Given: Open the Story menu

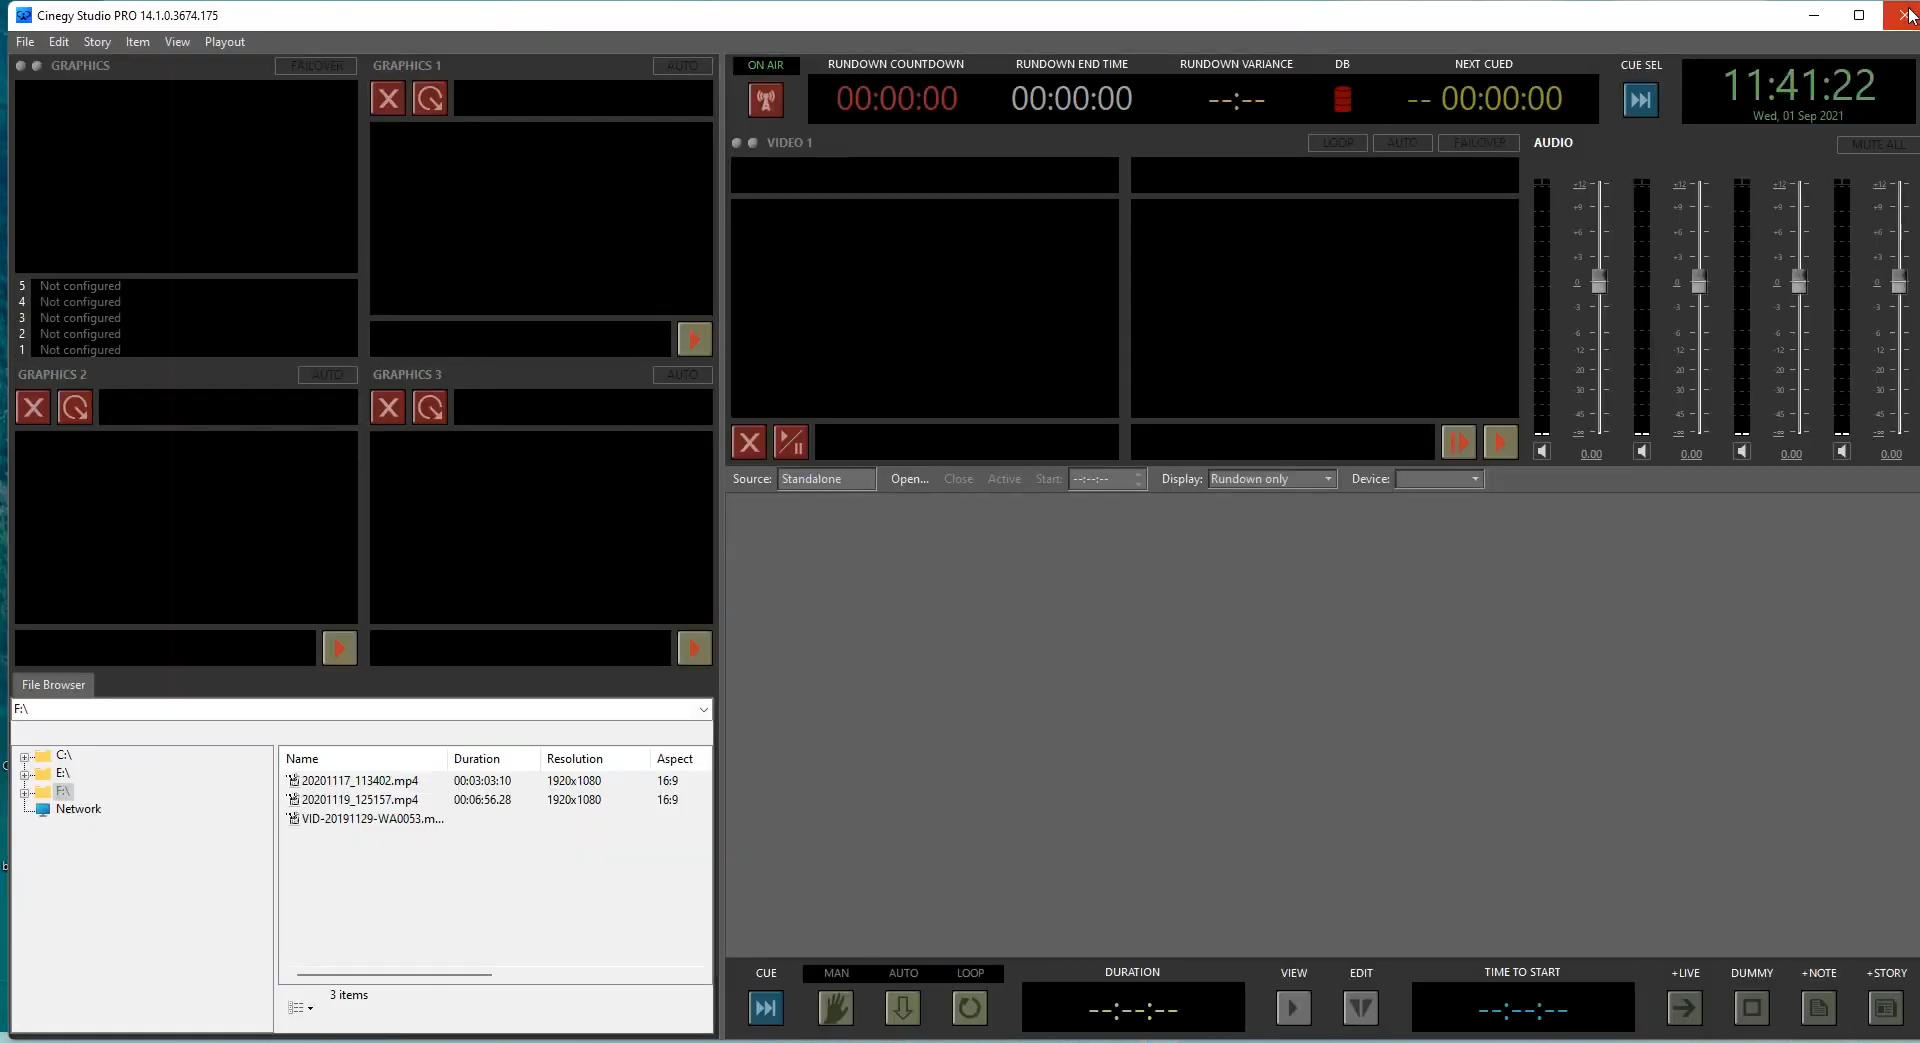Looking at the screenshot, I should [96, 41].
